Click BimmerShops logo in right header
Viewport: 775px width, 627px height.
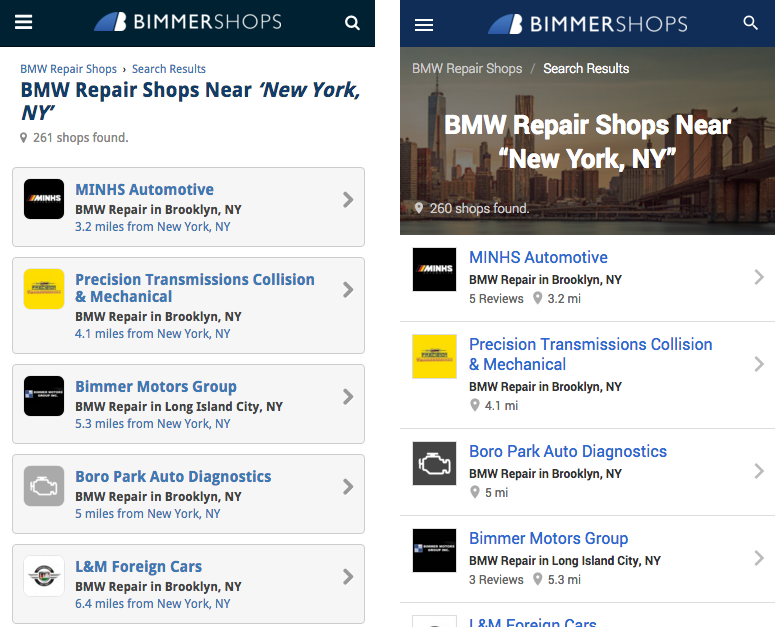point(588,24)
